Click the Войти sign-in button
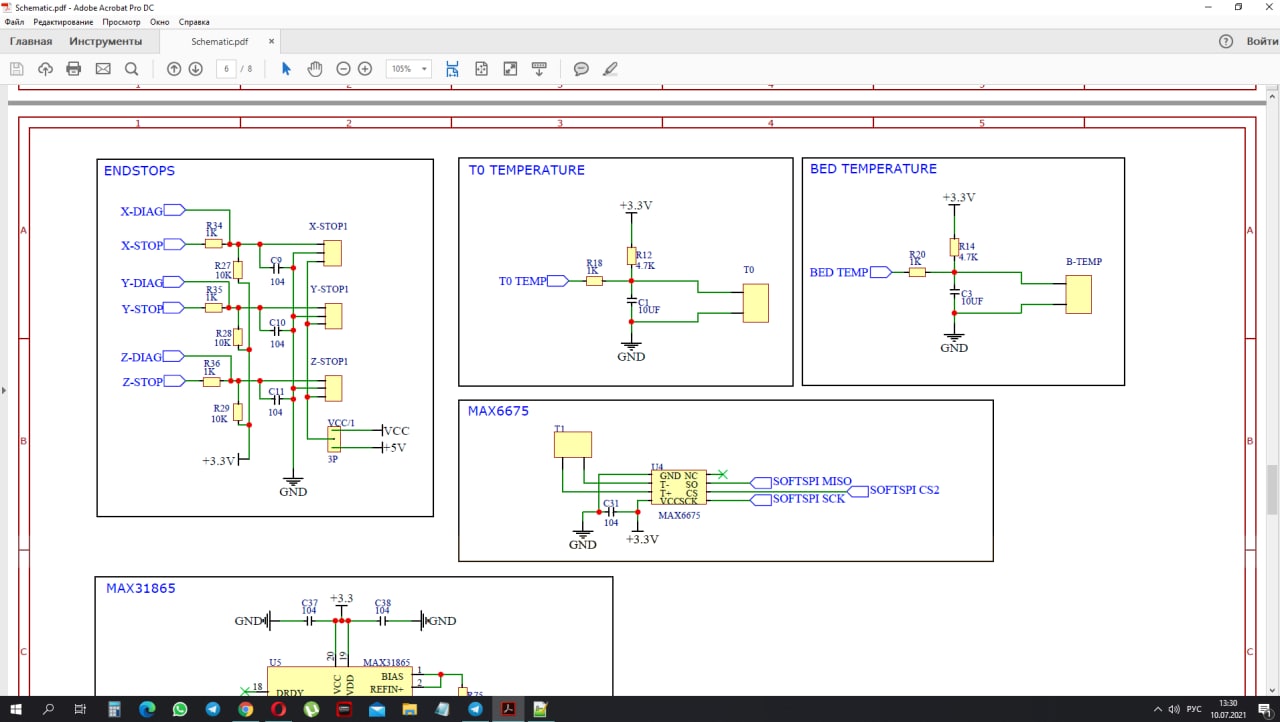Screen dimensions: 1280x722 [x=1262, y=41]
